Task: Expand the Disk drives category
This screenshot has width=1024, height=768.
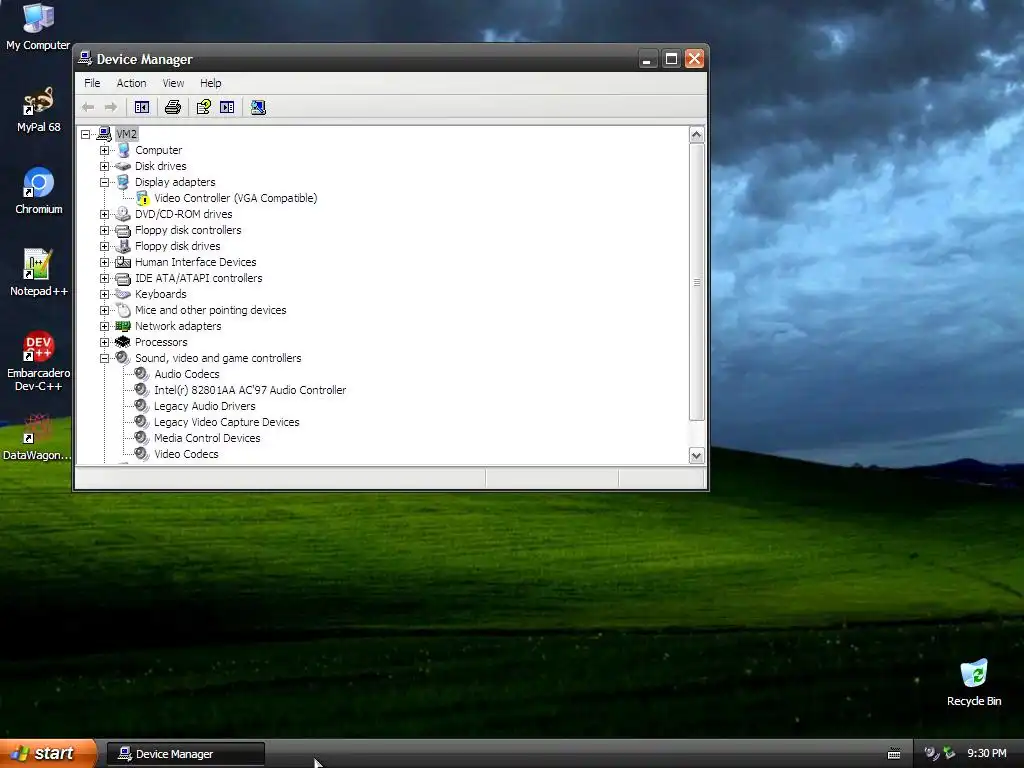Action: point(104,167)
